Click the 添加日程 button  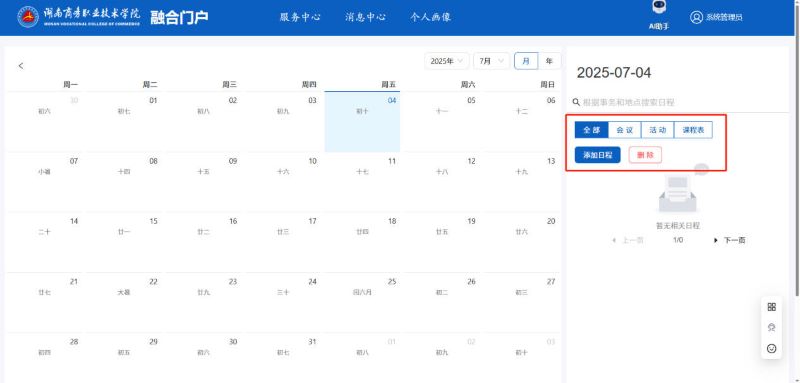point(597,155)
